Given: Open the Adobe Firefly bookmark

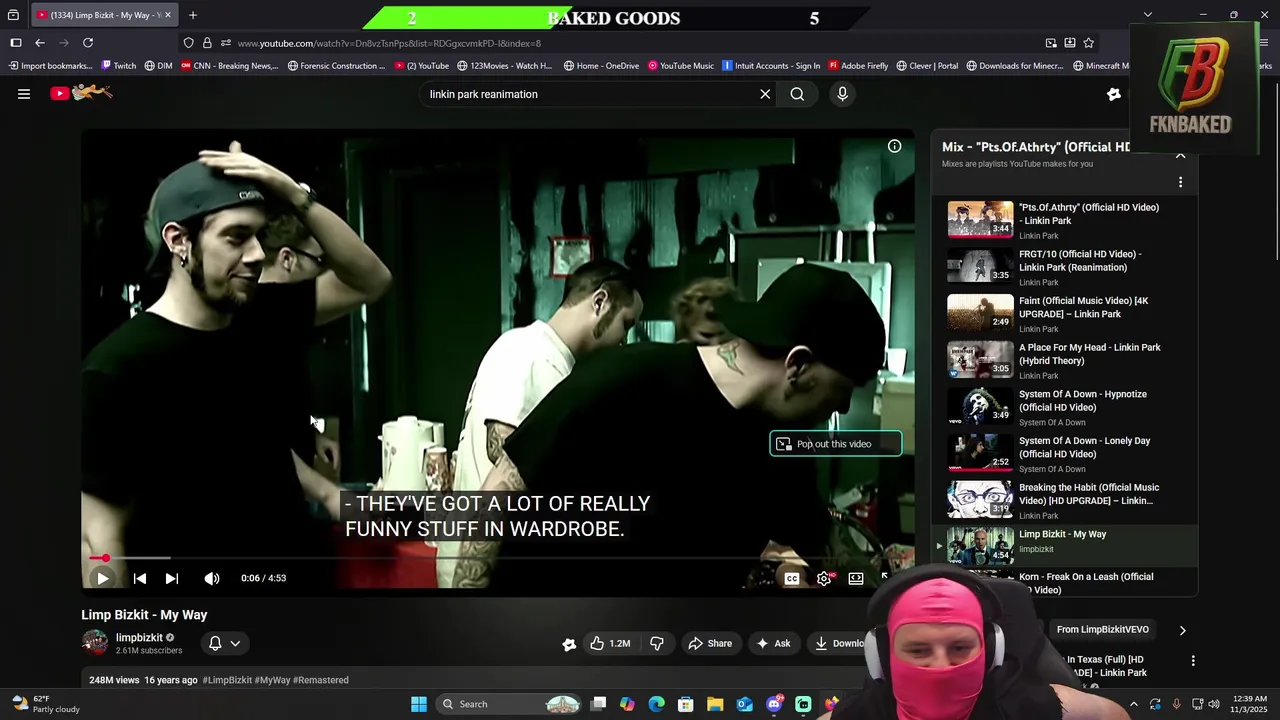Looking at the screenshot, I should point(858,66).
